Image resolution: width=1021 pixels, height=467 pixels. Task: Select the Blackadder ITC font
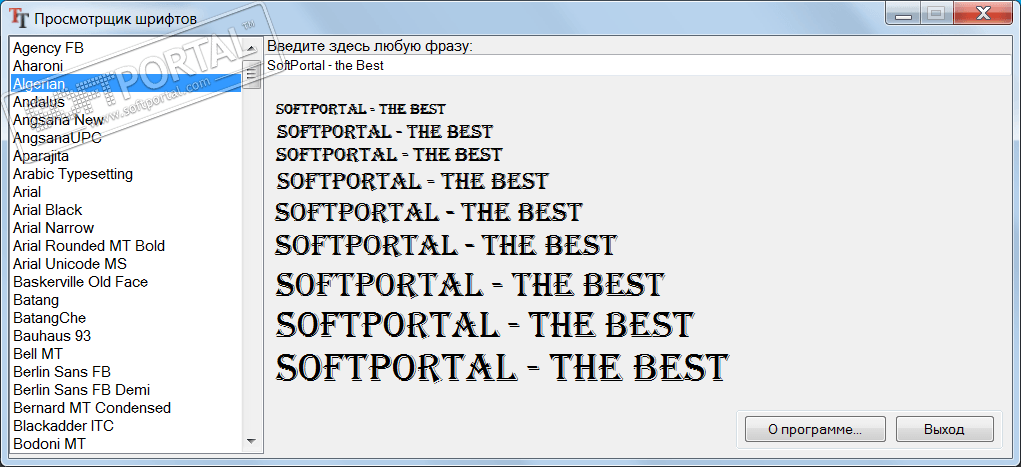[126, 427]
